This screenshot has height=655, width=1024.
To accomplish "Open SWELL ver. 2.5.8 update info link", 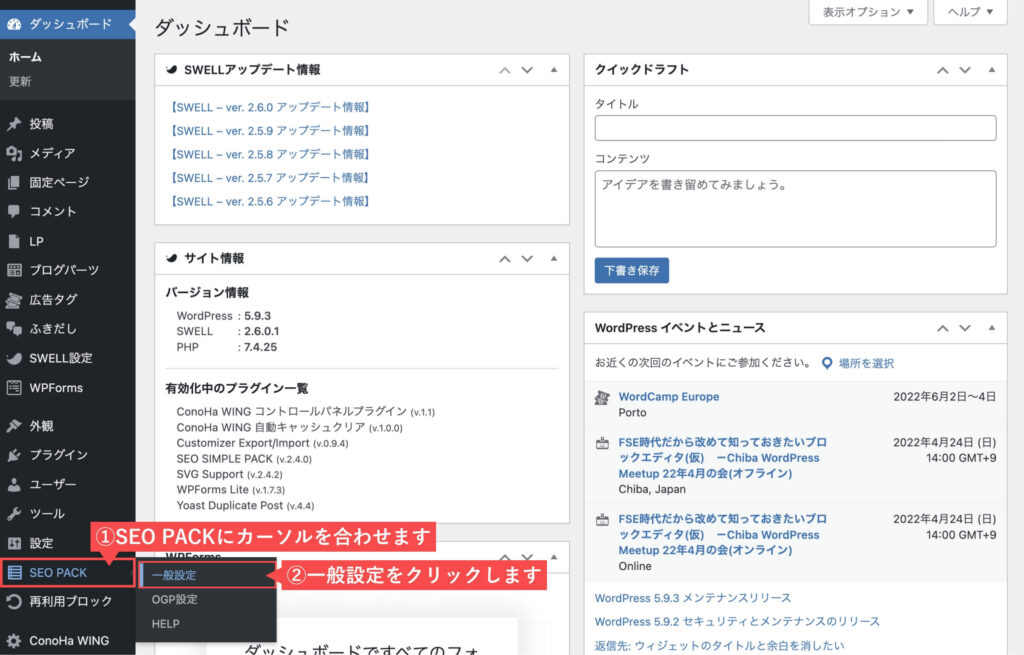I will [270, 154].
